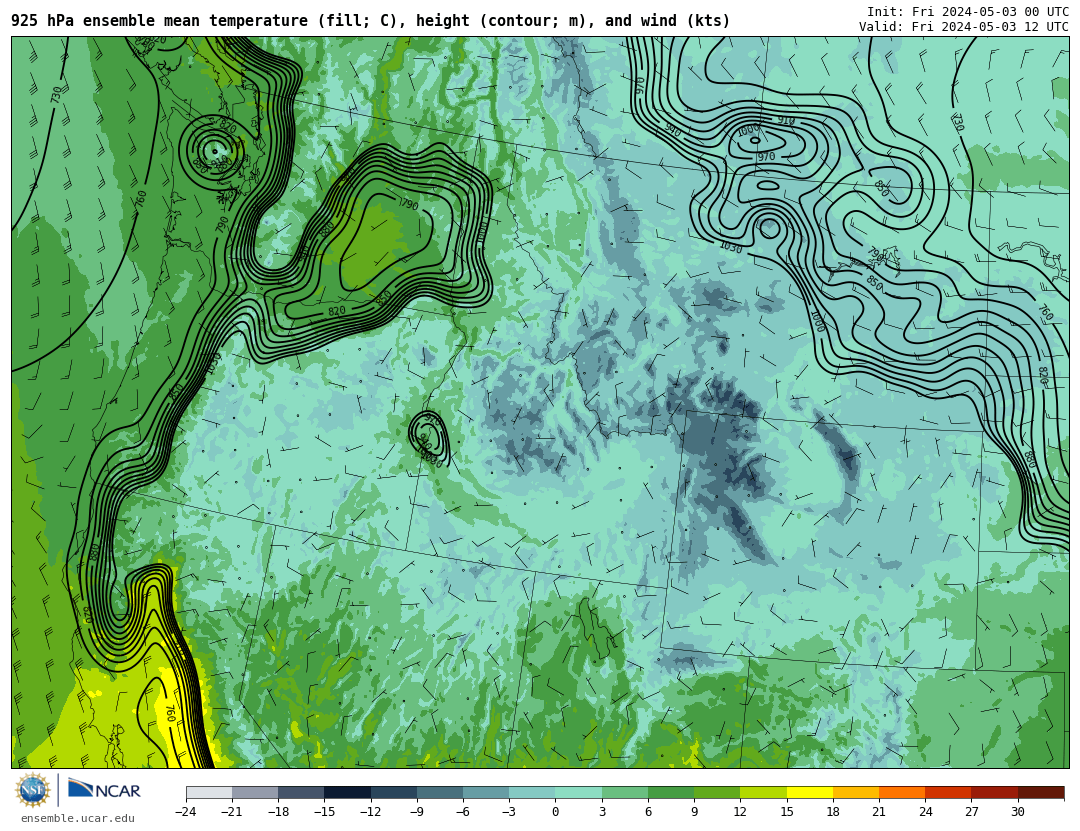Click the -6 colorbar tick label
The width and height of the screenshot is (1080, 831).
click(x=463, y=812)
